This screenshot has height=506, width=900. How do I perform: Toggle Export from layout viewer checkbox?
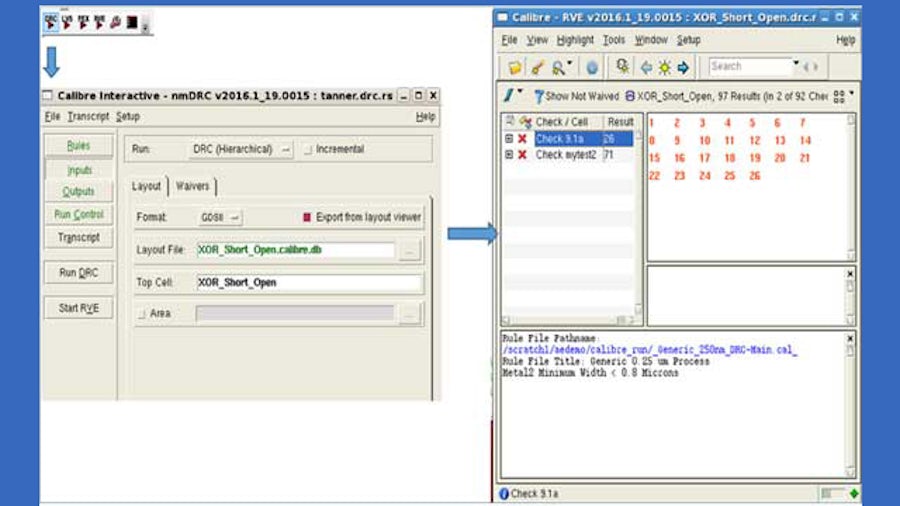pos(308,217)
